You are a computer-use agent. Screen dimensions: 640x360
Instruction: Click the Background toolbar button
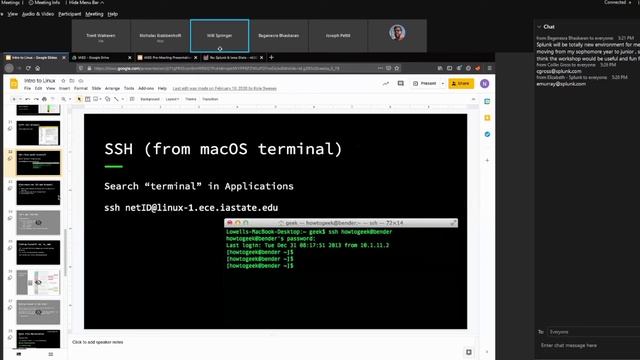pos(150,99)
